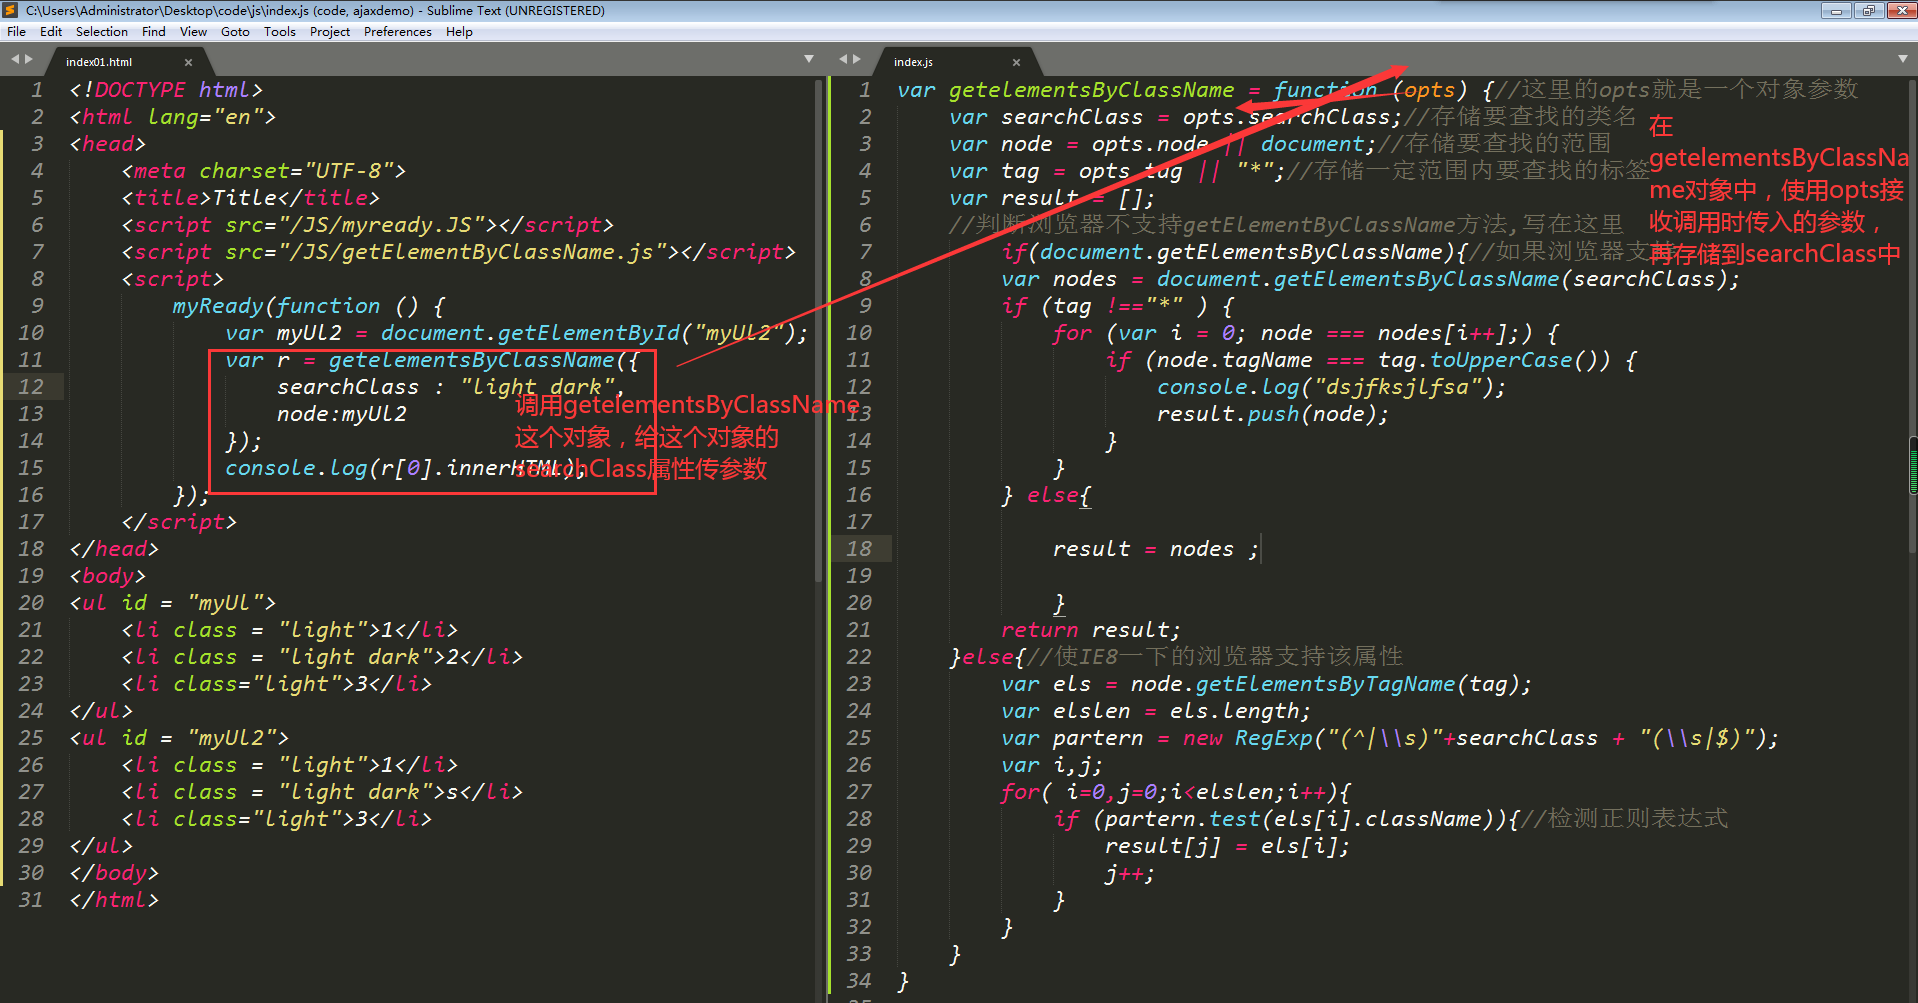Click 'var els = node.getElementsByTagName(tag);' line

pos(1266,684)
